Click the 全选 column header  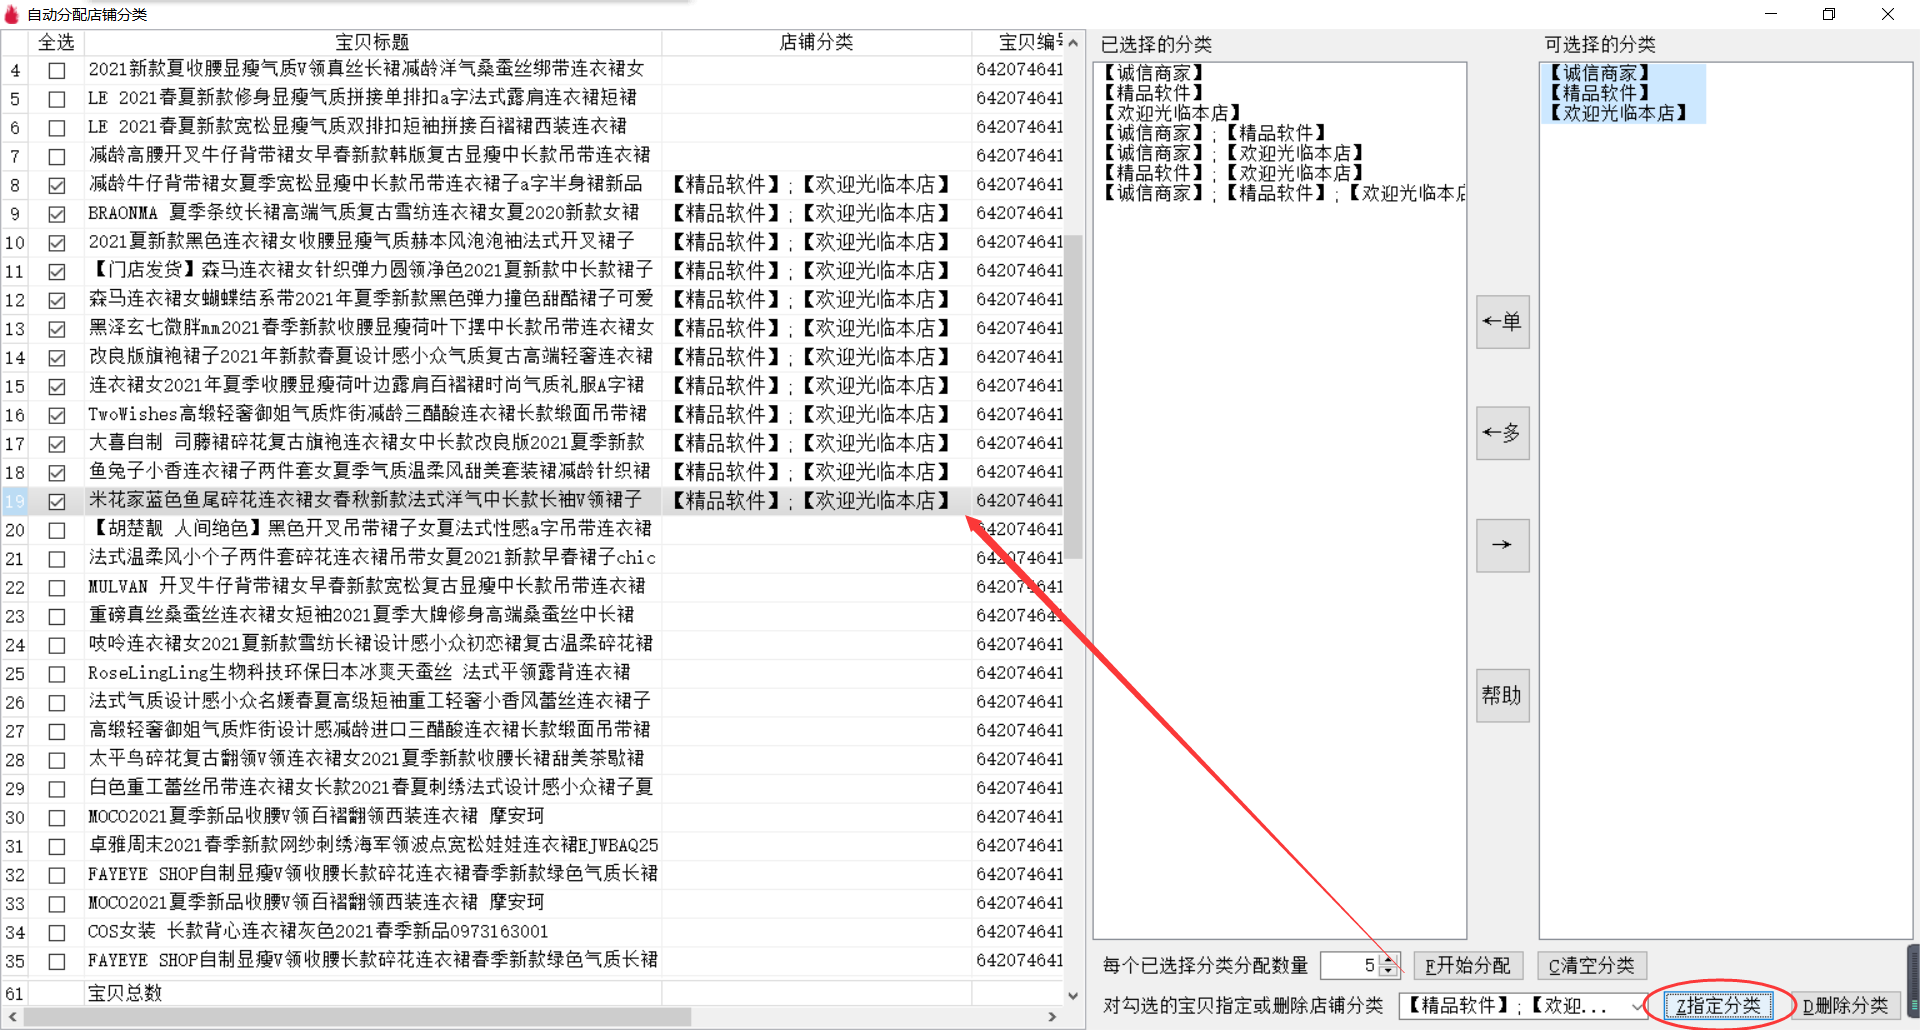tap(56, 42)
